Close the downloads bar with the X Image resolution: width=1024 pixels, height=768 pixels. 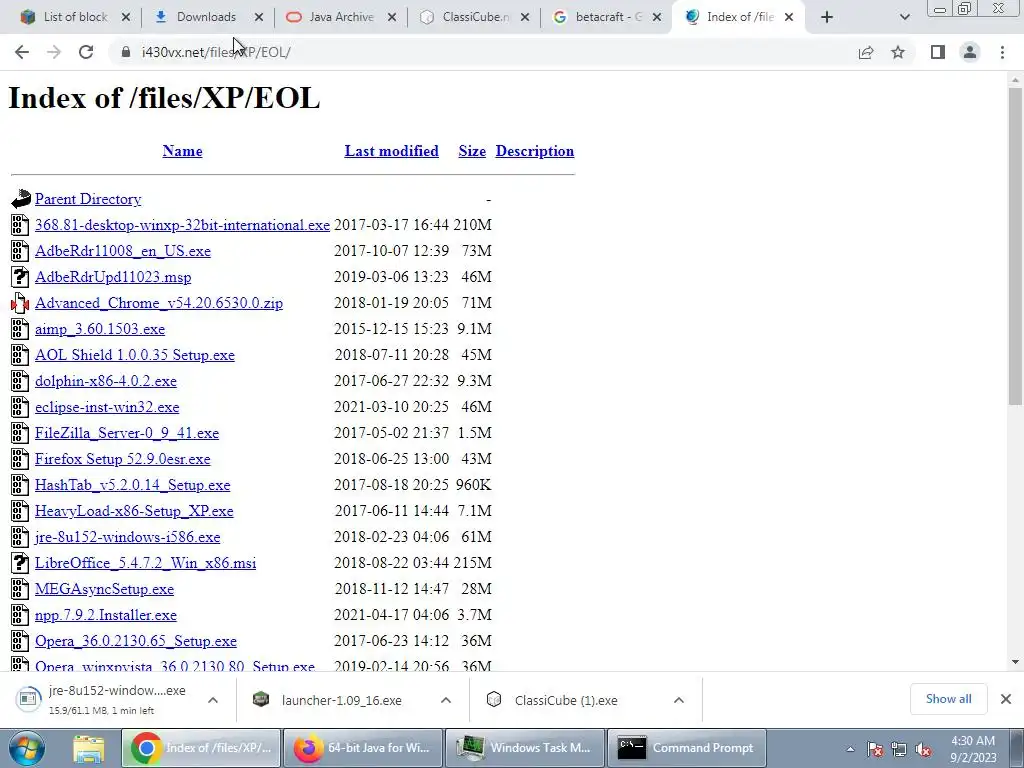pos(1006,699)
